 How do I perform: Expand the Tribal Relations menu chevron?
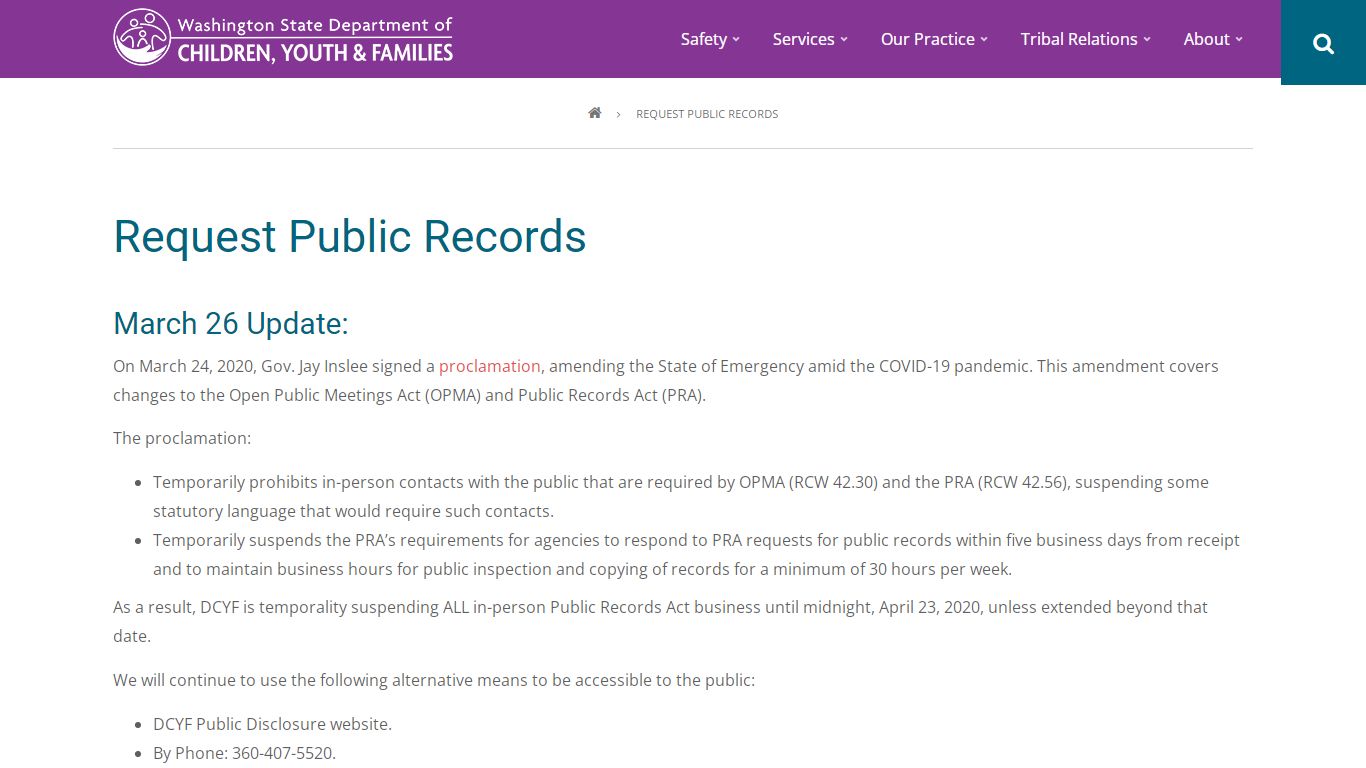tap(1147, 39)
